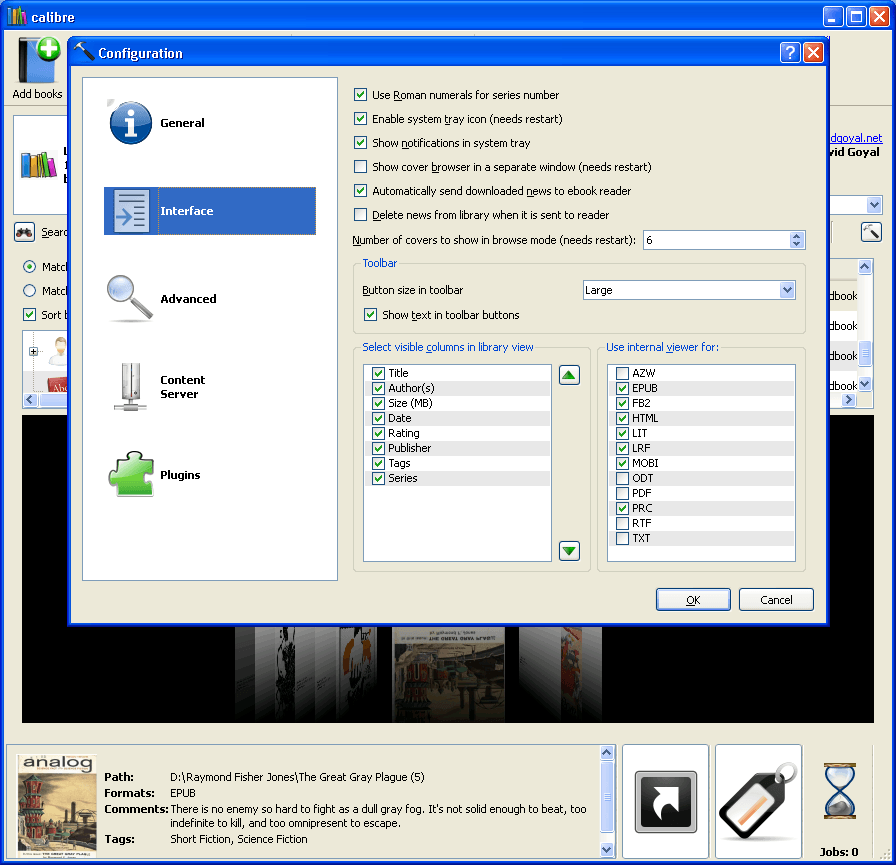Screen dimensions: 896x865
Task: Move selected column down with green arrow
Action: coord(569,550)
